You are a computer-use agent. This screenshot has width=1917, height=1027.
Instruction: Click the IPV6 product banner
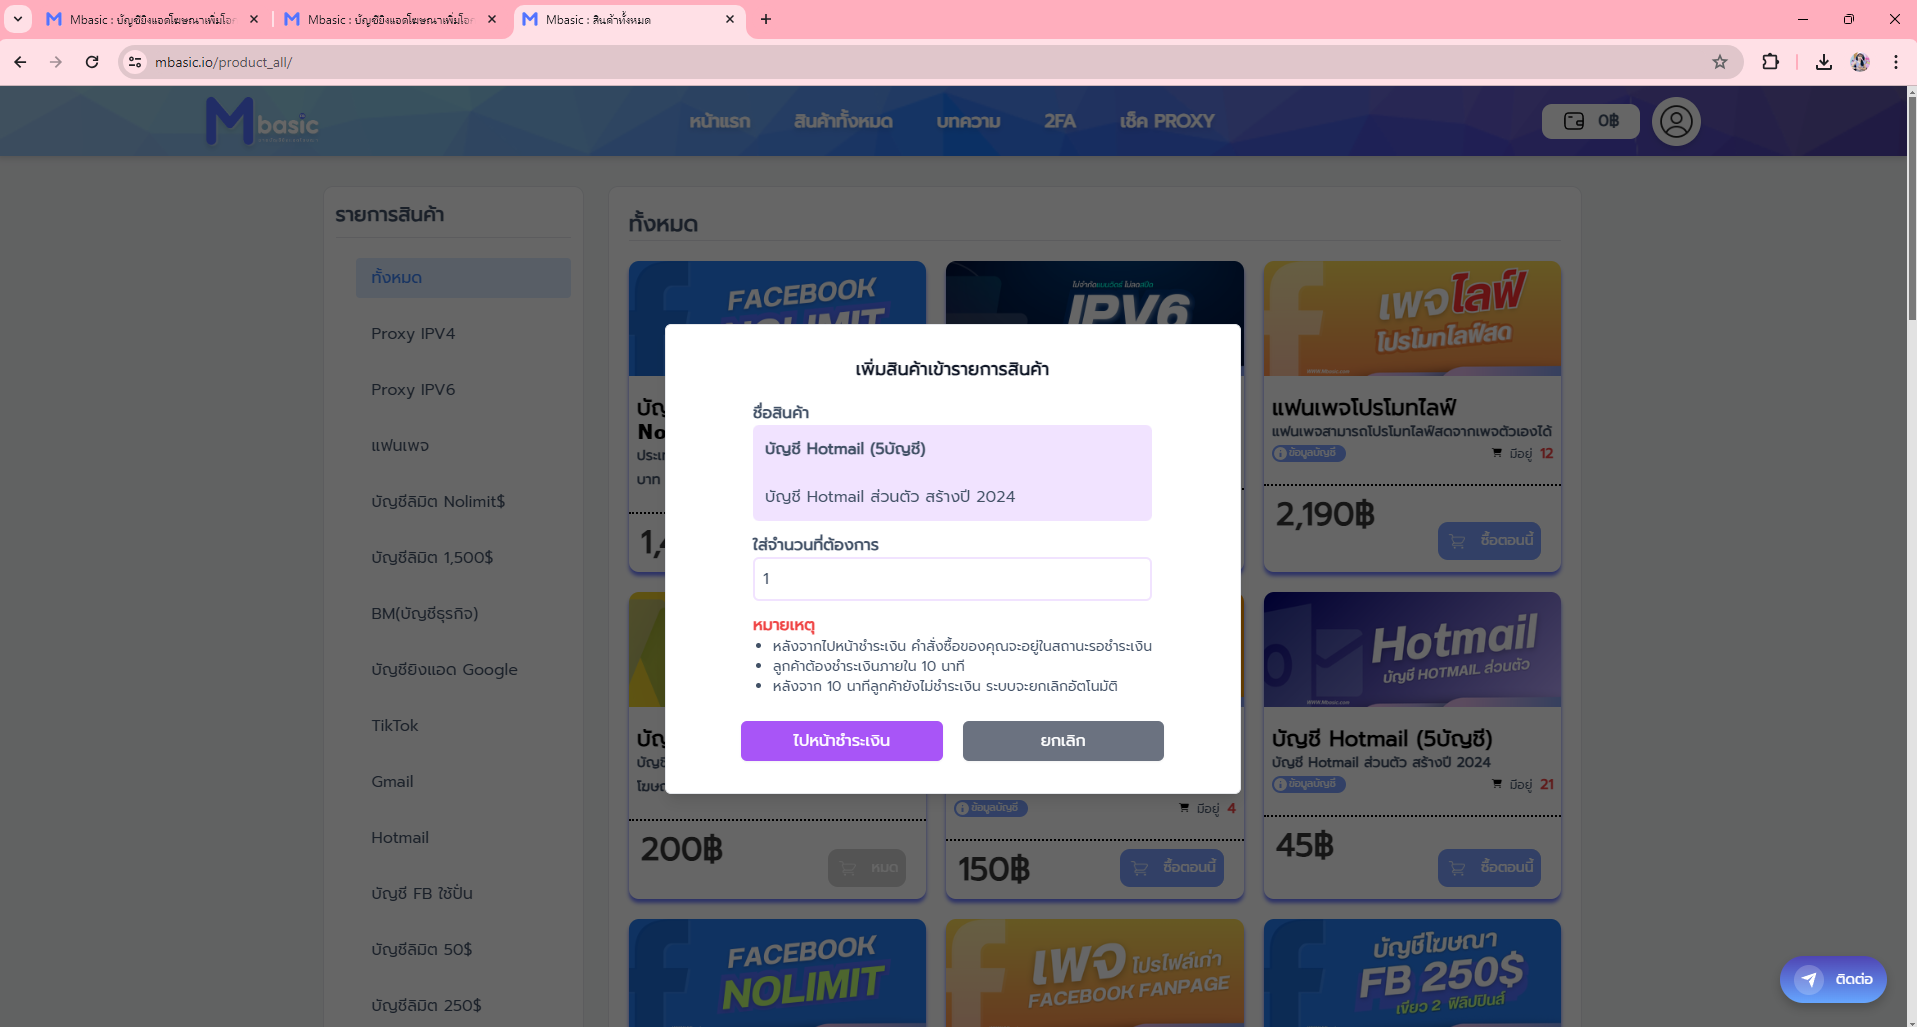tap(1095, 293)
